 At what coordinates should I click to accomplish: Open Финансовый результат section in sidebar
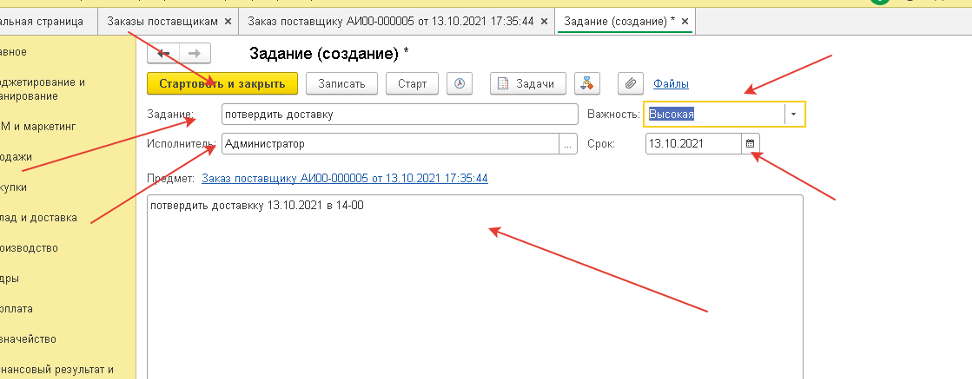pos(57,370)
